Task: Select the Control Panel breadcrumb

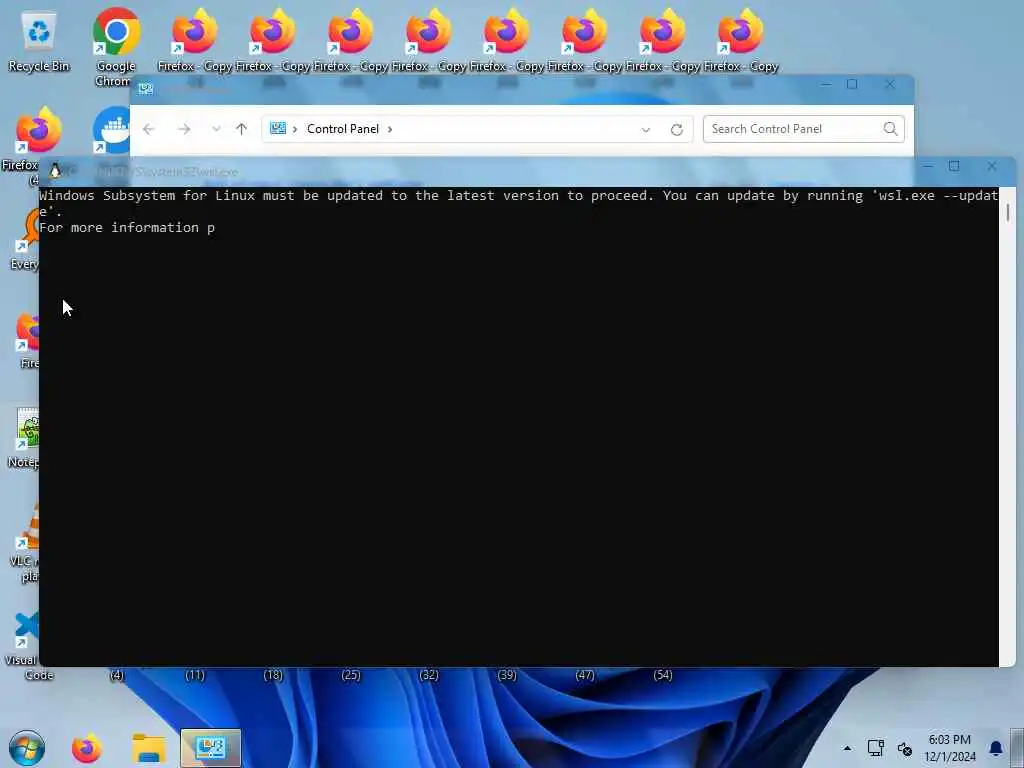Action: 343,129
